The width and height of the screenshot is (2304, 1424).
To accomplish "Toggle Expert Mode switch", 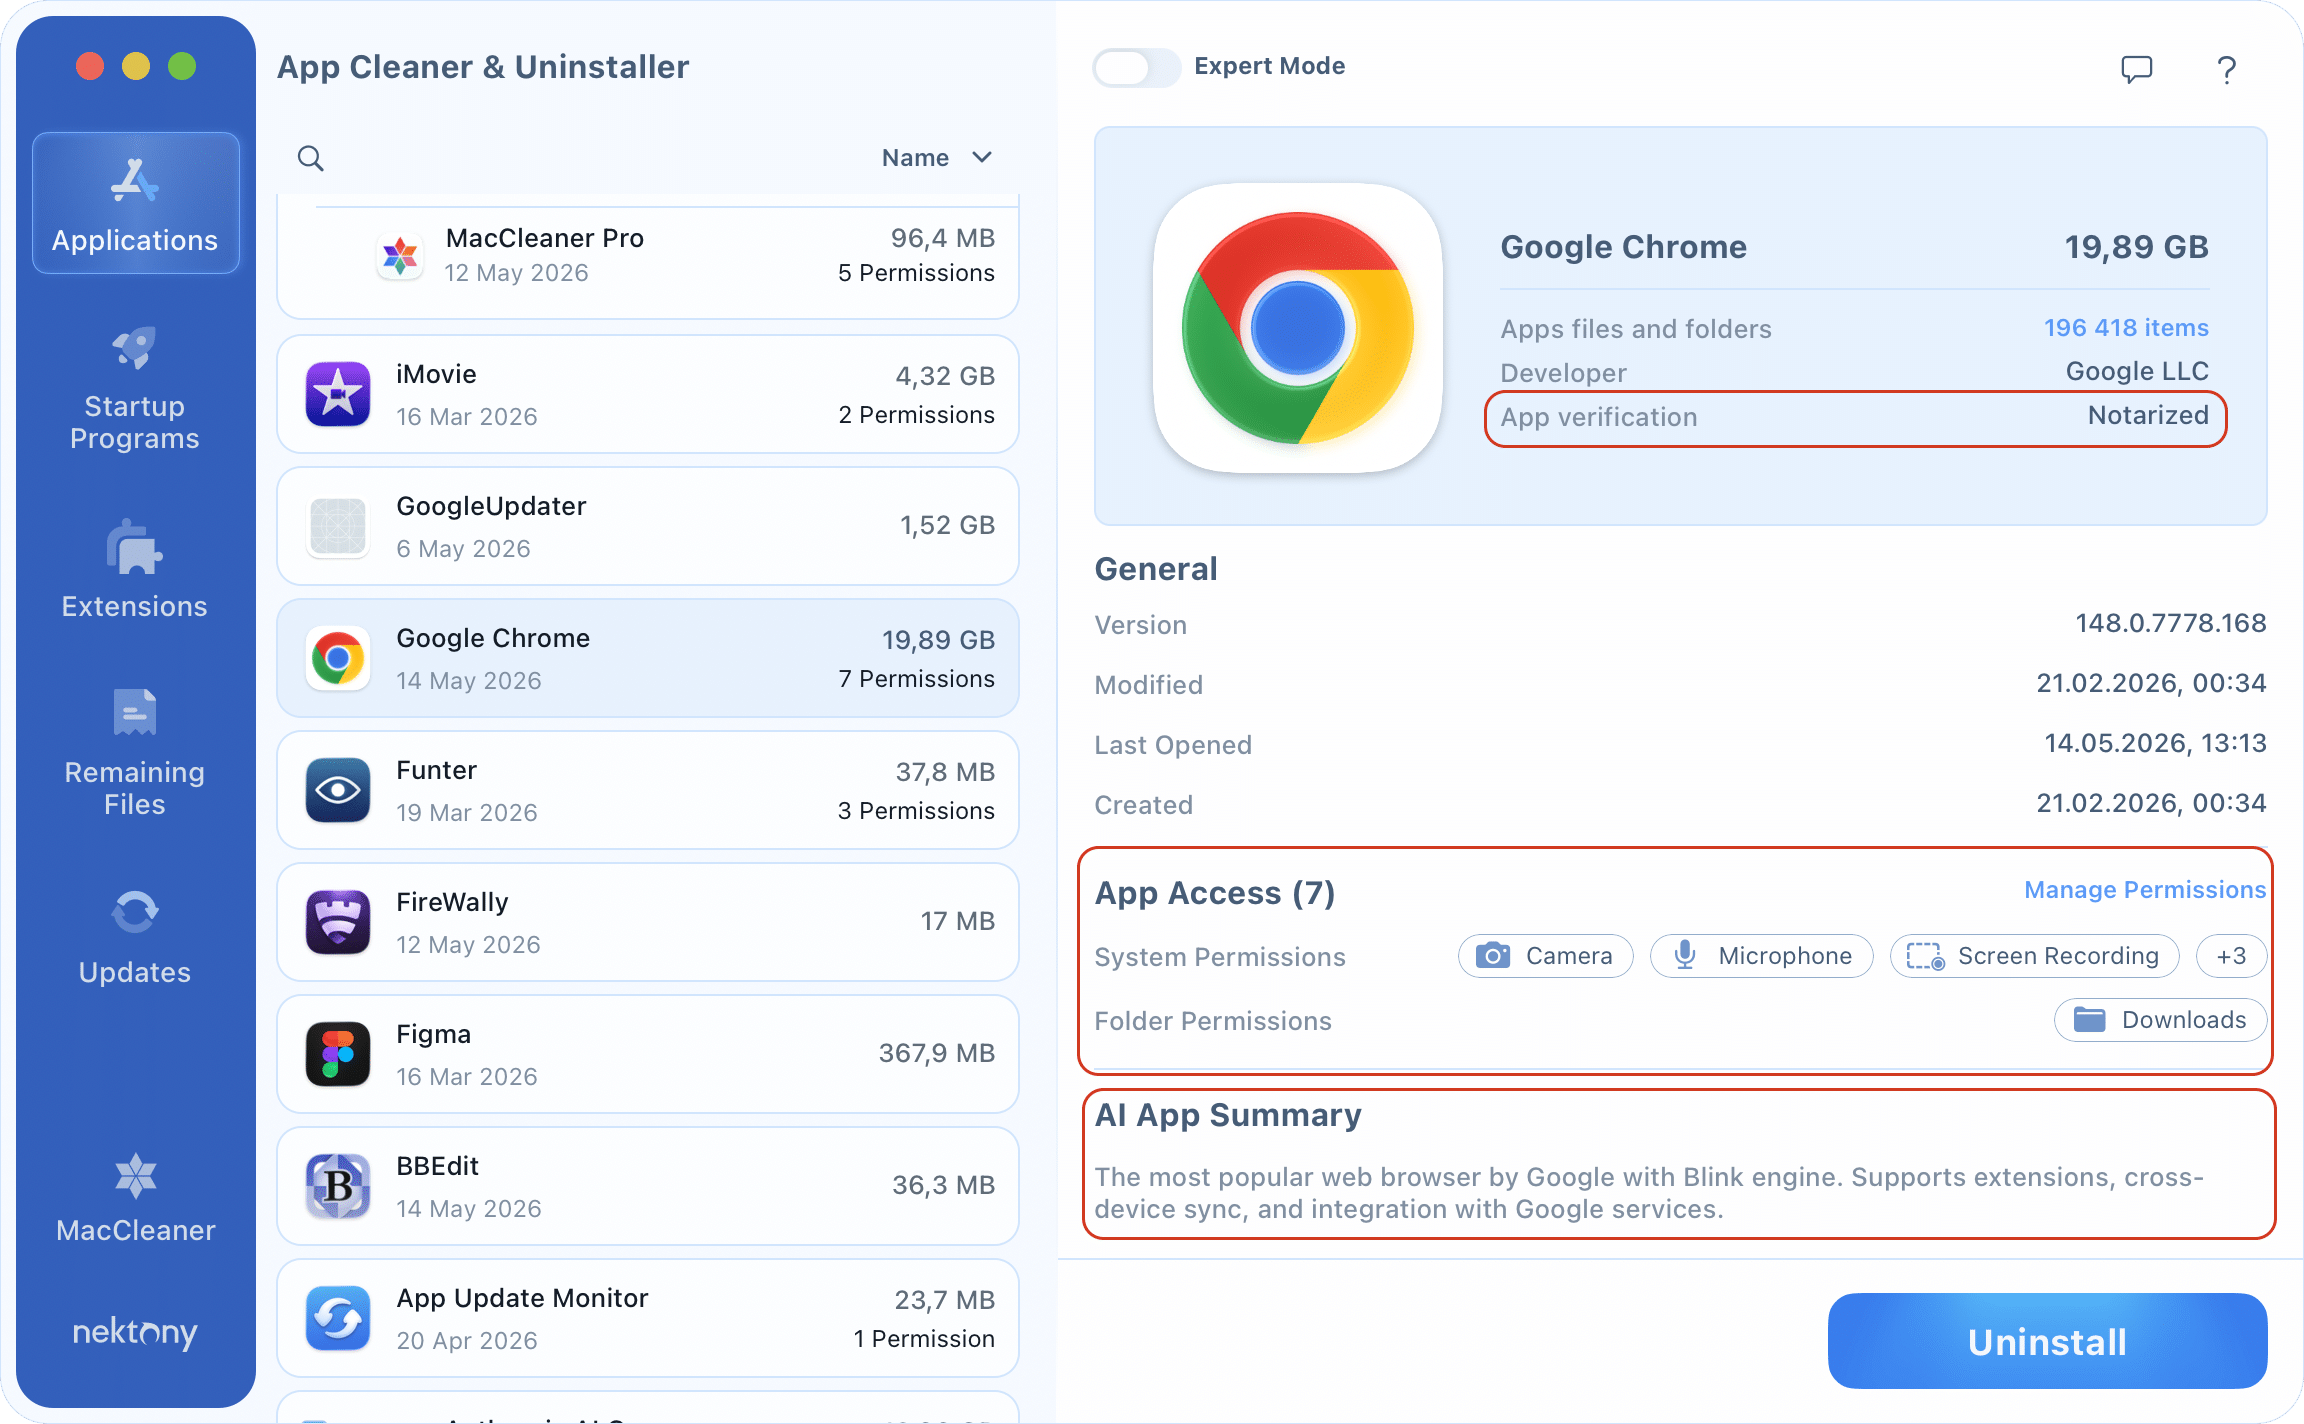I will click(1136, 67).
